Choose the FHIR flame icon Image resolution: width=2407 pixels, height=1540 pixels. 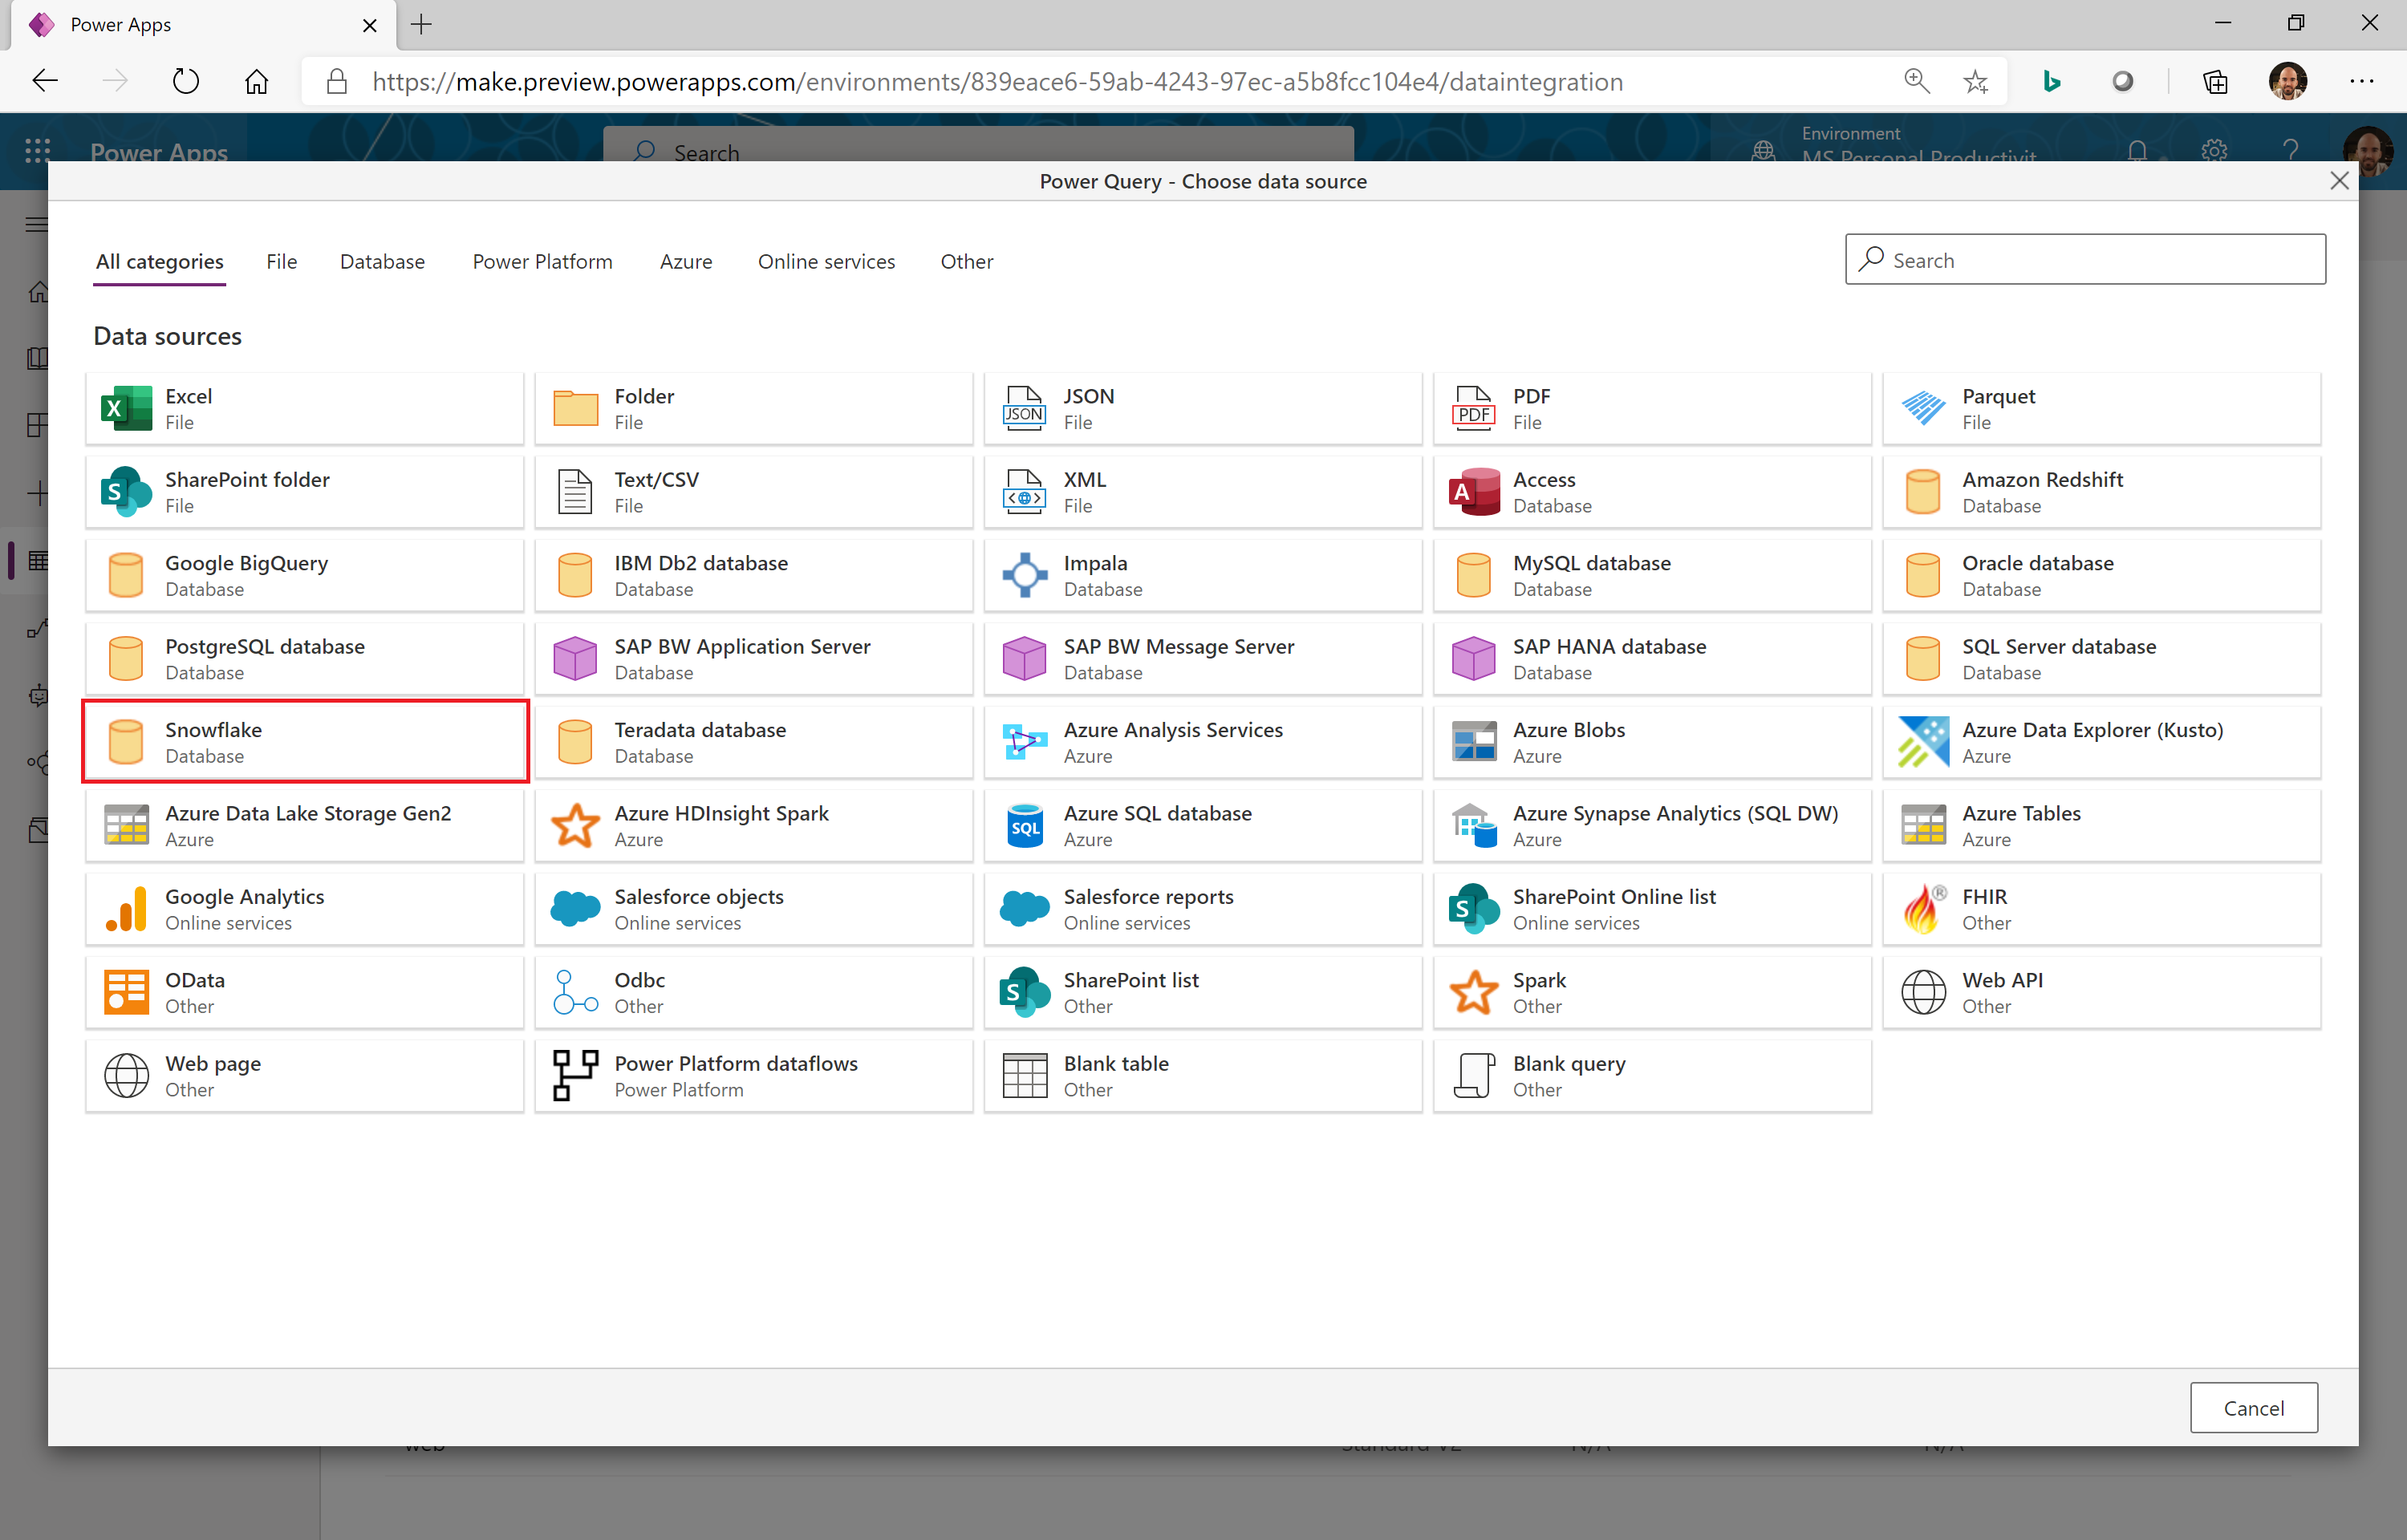tap(1923, 909)
